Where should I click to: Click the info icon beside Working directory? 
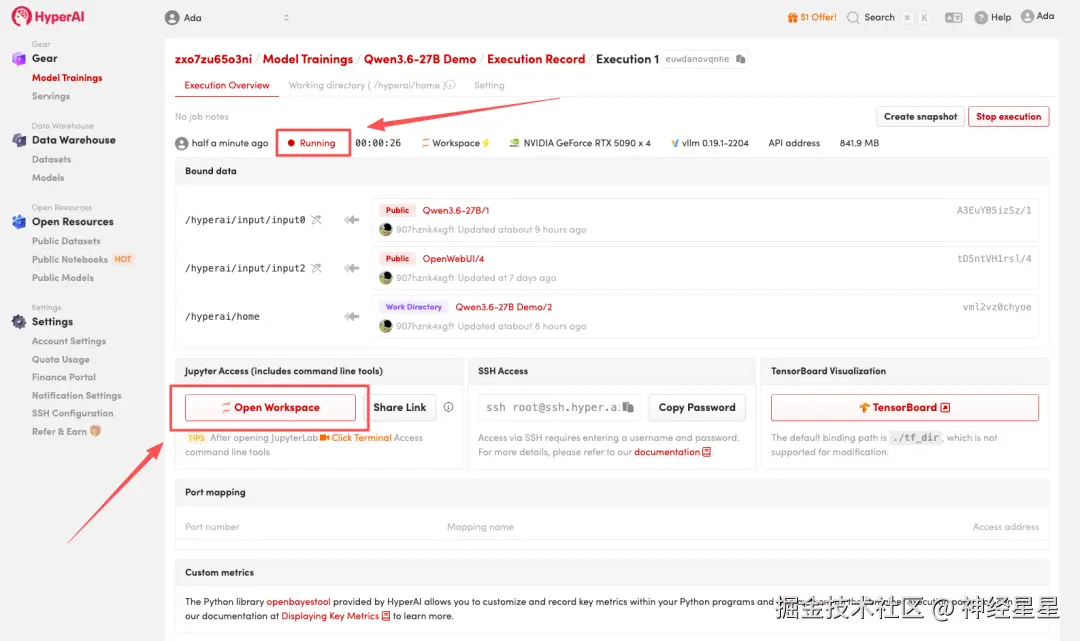tap(450, 85)
